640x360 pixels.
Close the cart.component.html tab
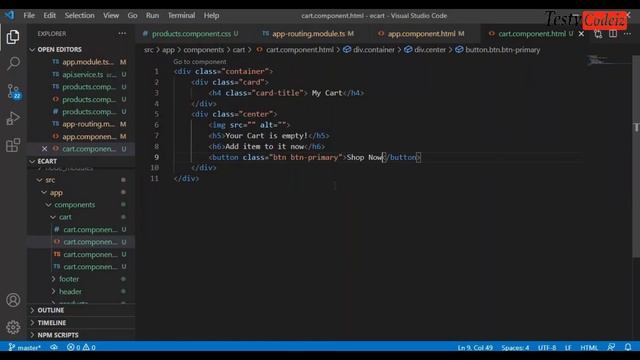[x=581, y=34]
